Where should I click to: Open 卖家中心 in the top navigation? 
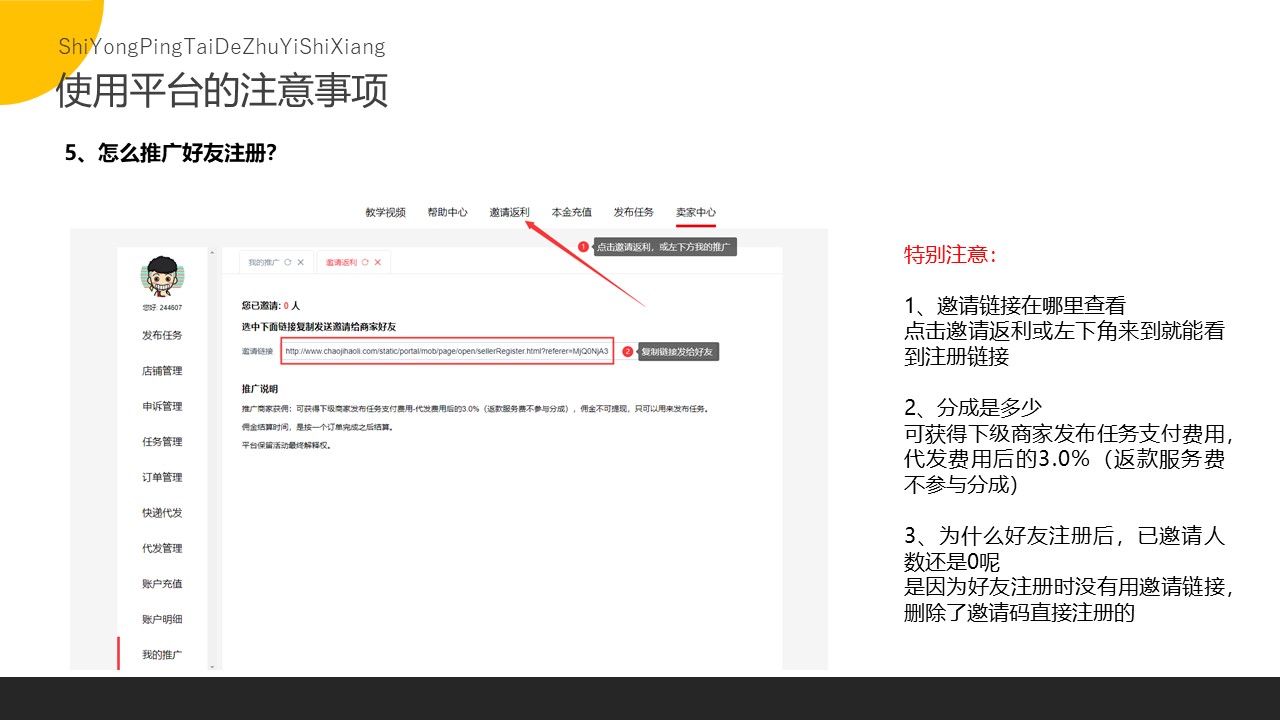(x=695, y=212)
